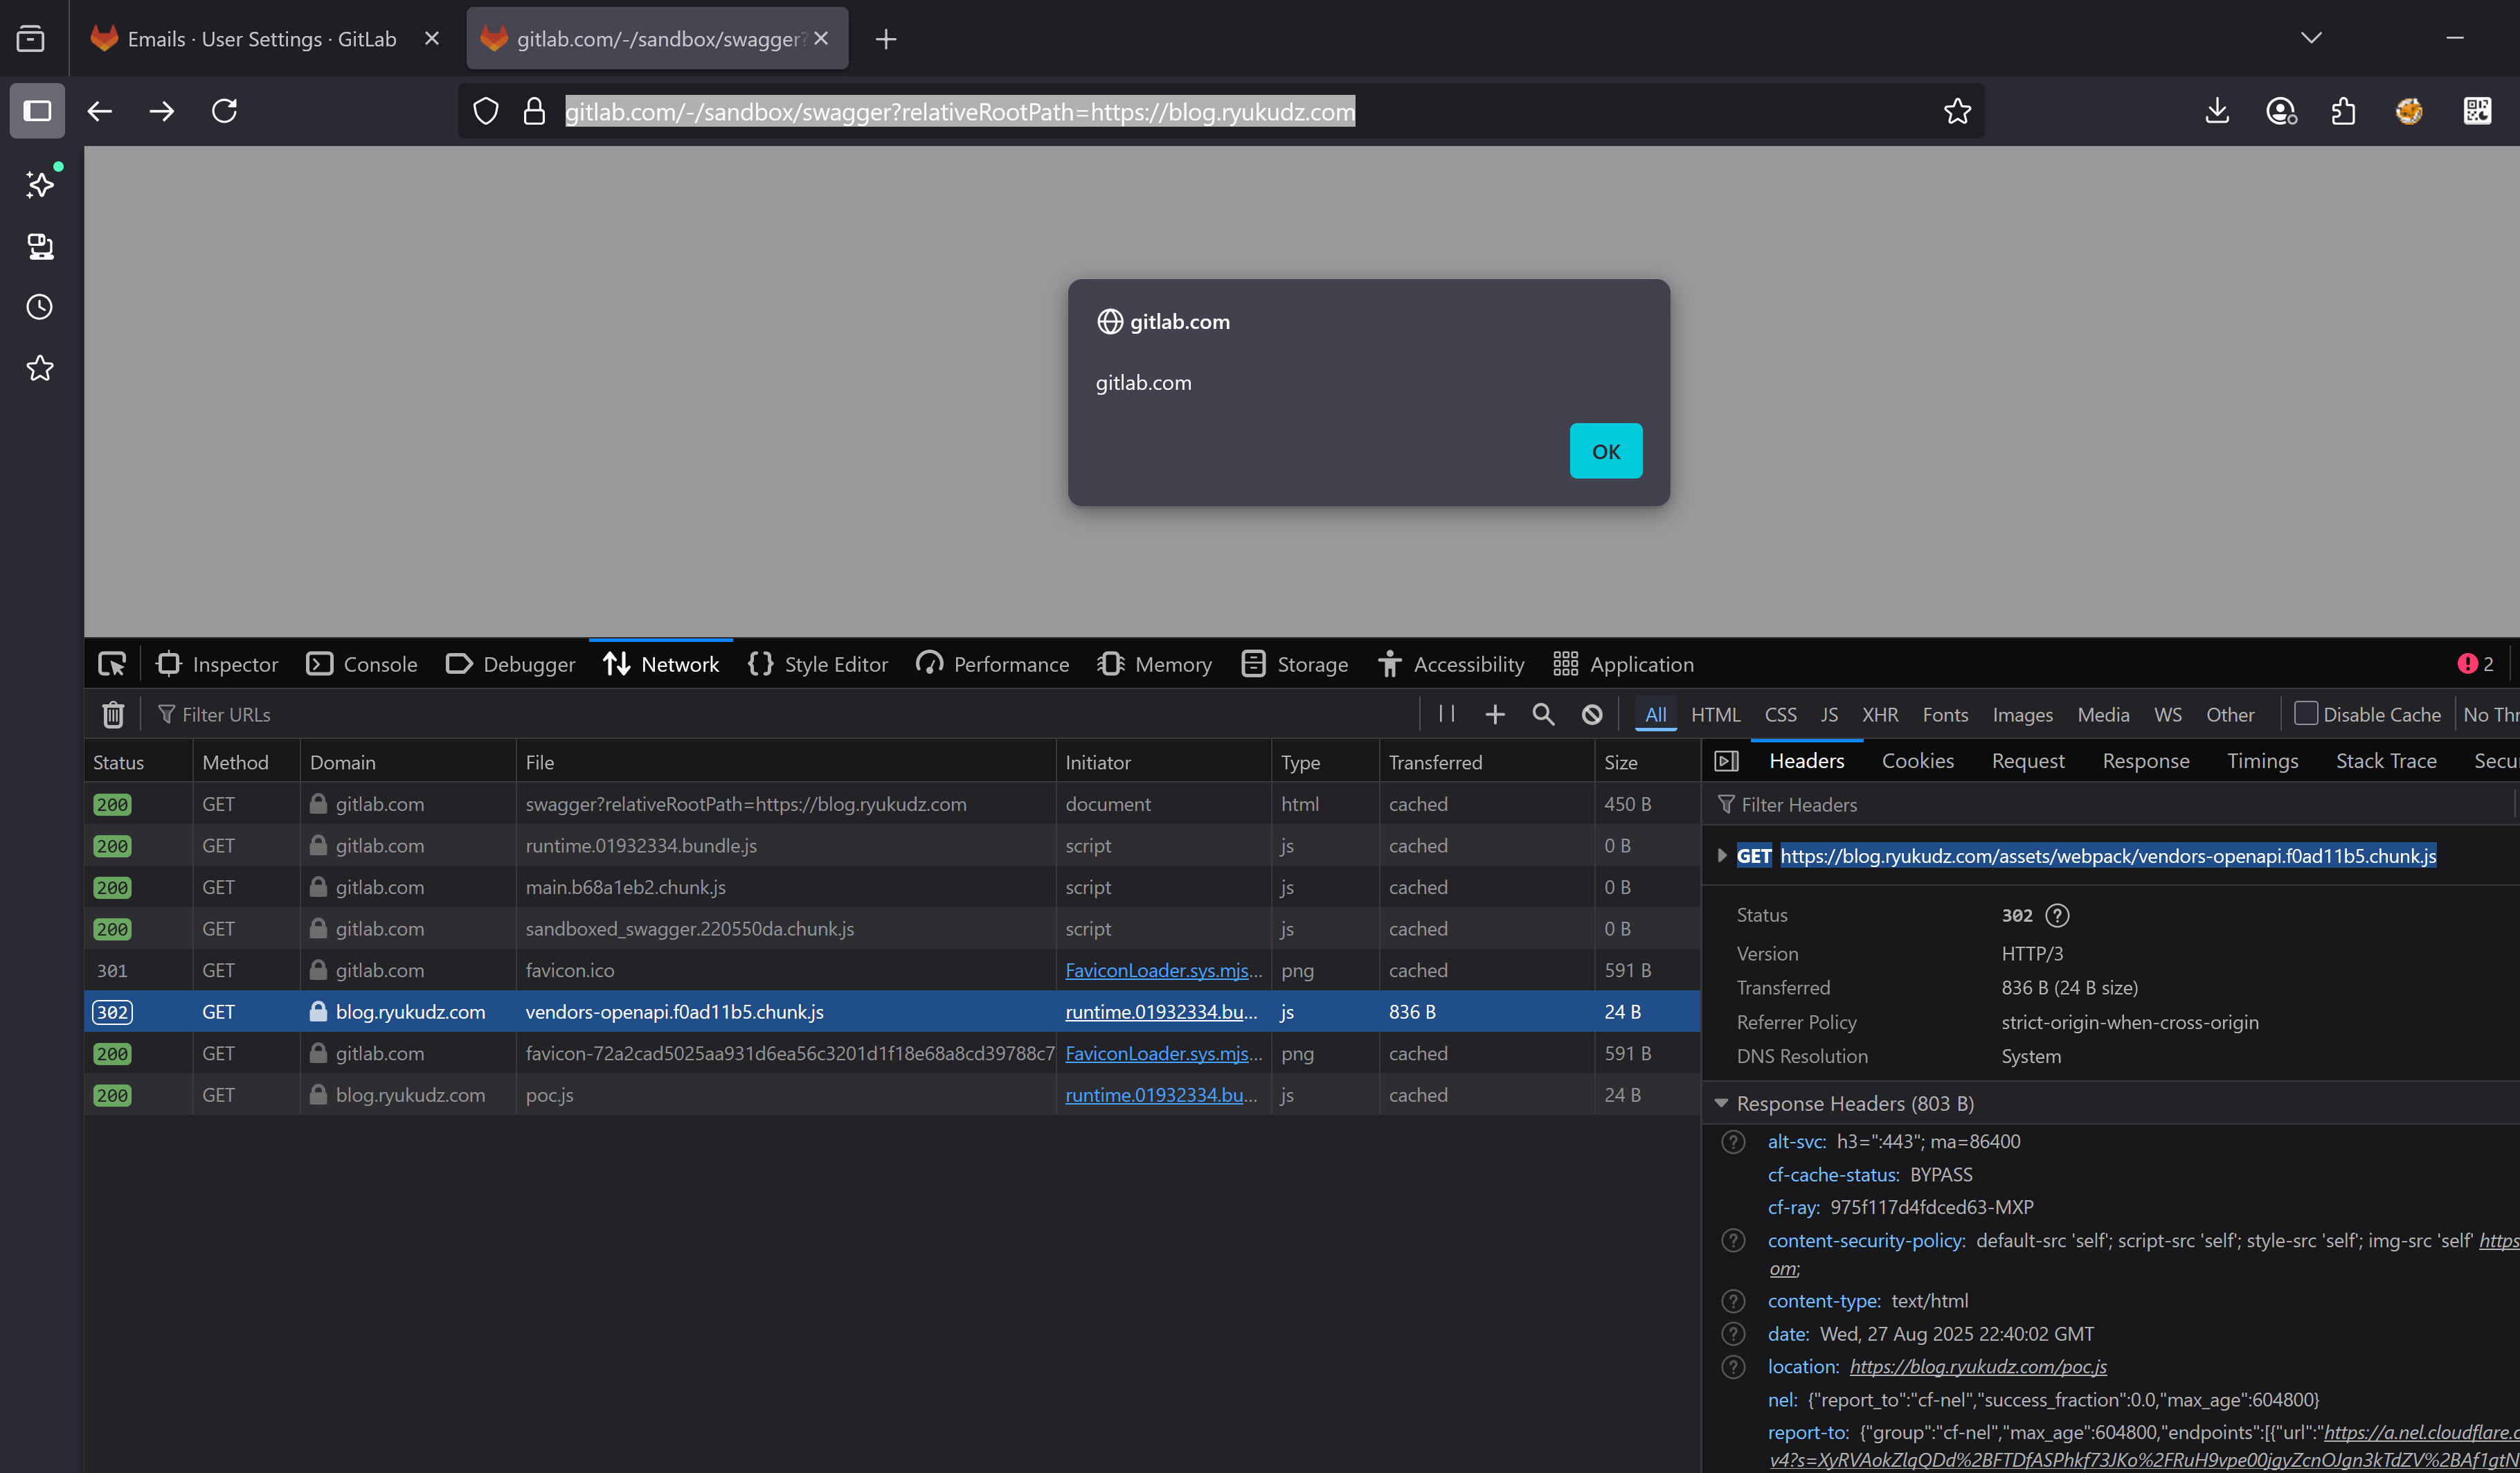Viewport: 2520px width, 1473px height.
Task: Open network search with the magnifier icon
Action: tap(1543, 714)
